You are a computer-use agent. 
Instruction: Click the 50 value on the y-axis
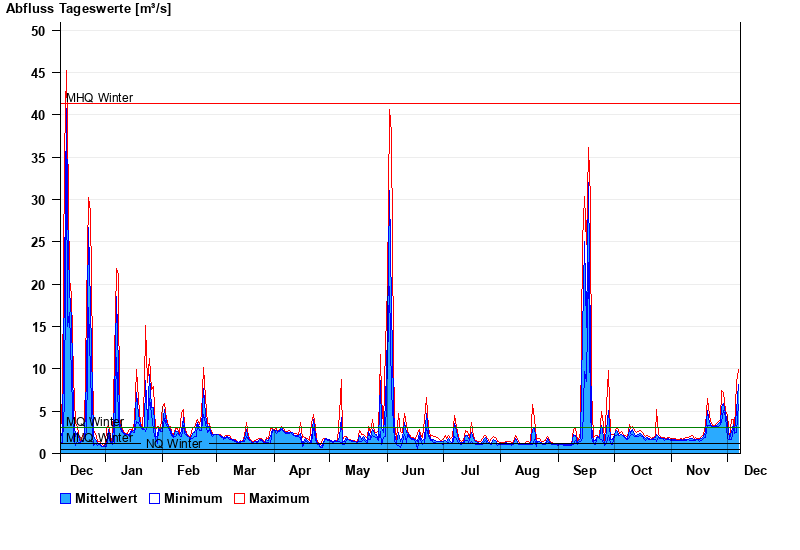point(38,31)
